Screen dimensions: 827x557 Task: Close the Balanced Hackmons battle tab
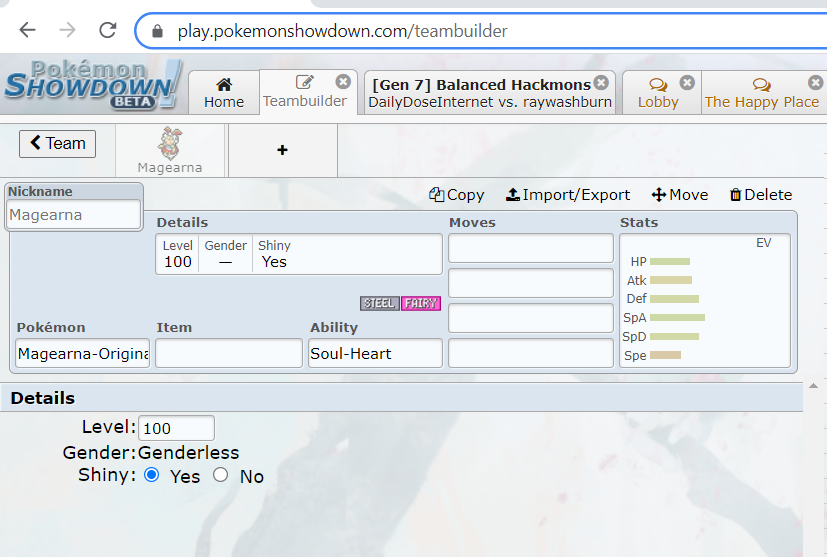coord(601,82)
